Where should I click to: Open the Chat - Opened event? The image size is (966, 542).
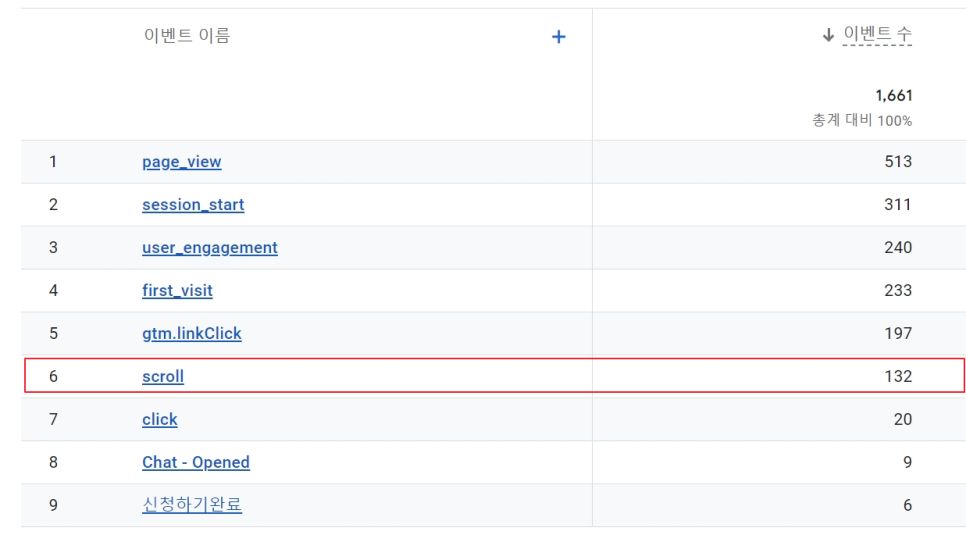pyautogui.click(x=196, y=462)
